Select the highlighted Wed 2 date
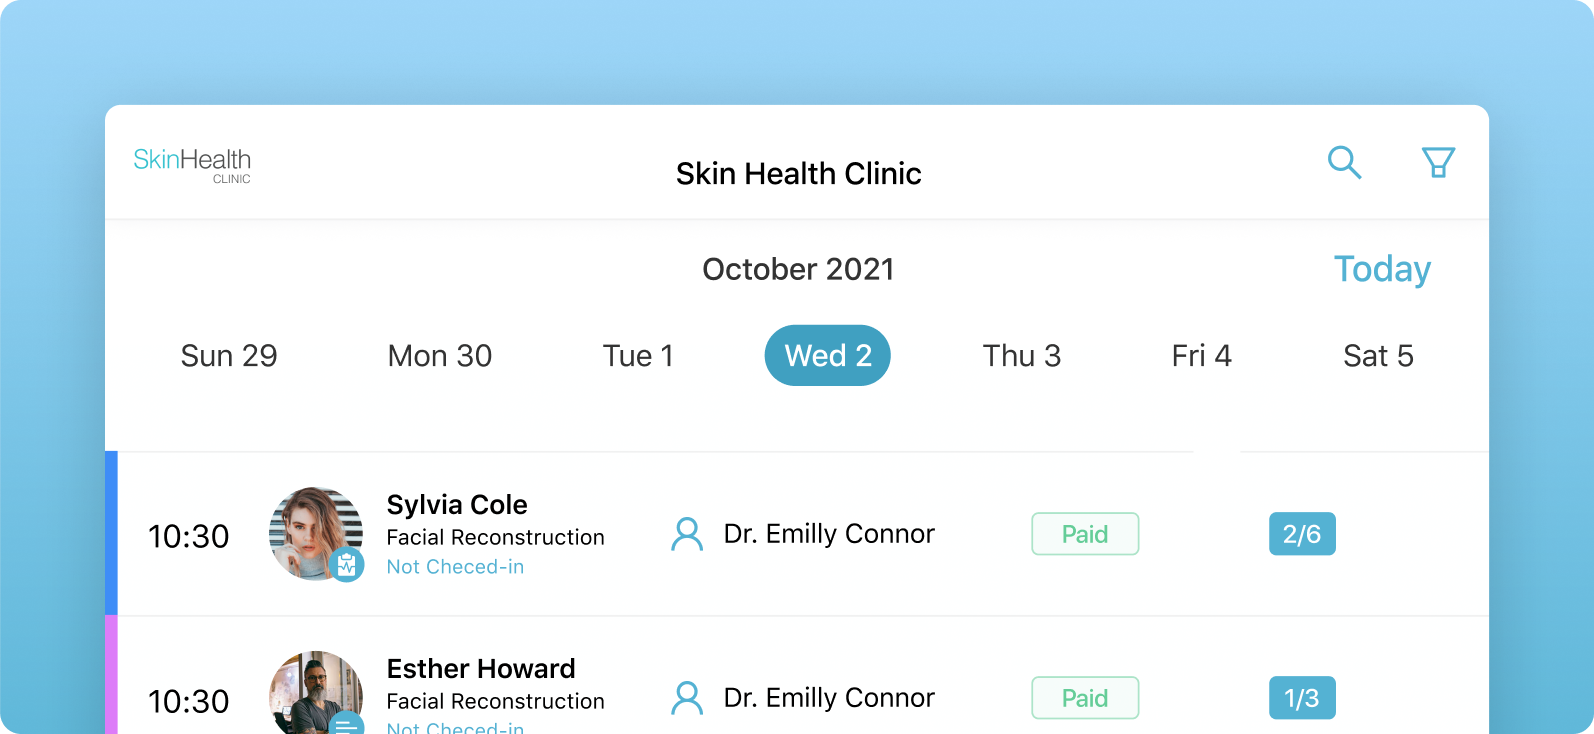 point(828,356)
